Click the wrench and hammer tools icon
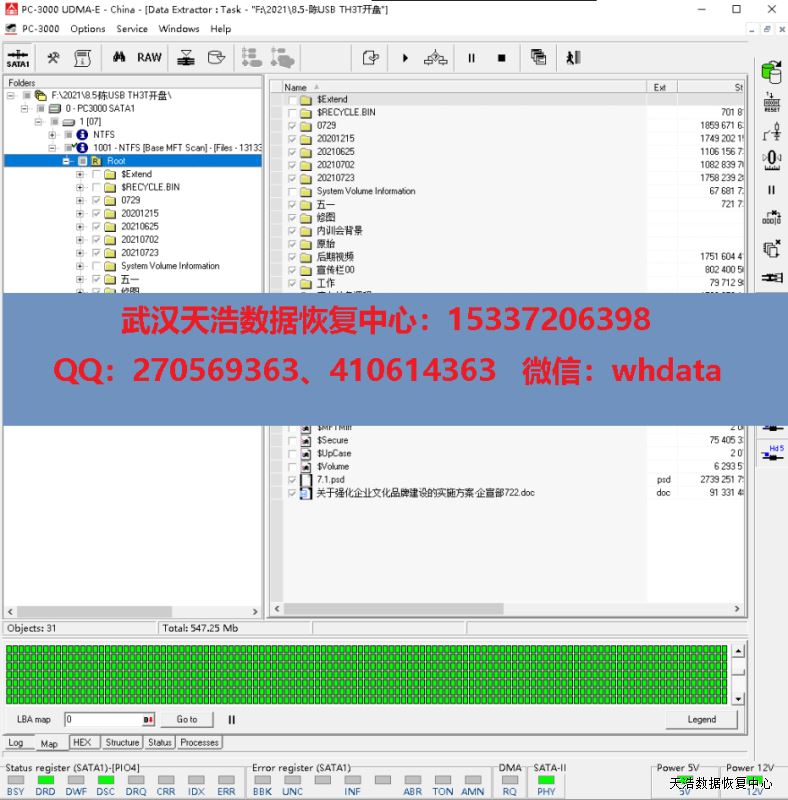 point(53,58)
